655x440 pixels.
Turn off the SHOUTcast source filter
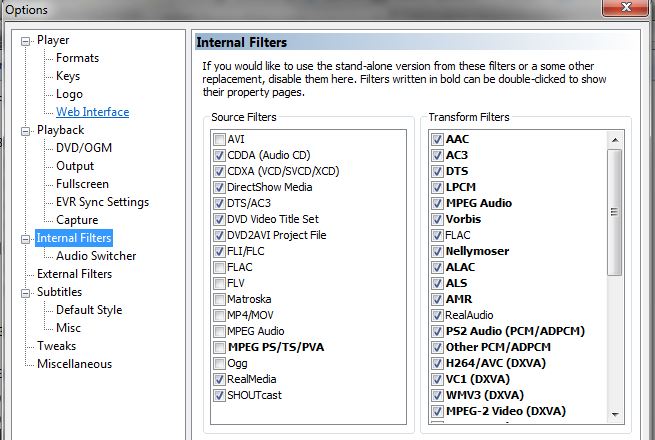pos(219,395)
